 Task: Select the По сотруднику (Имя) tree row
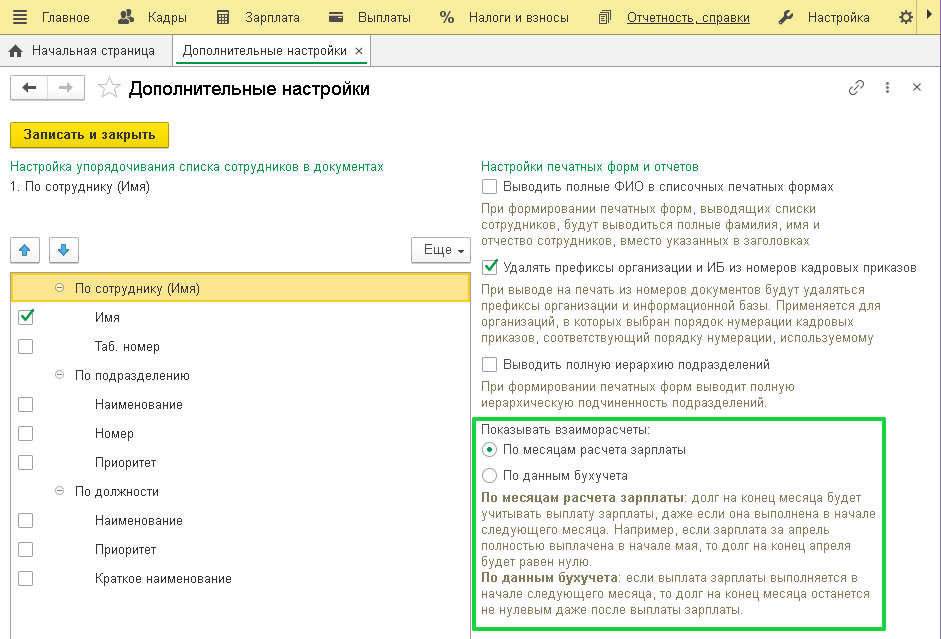click(x=240, y=288)
